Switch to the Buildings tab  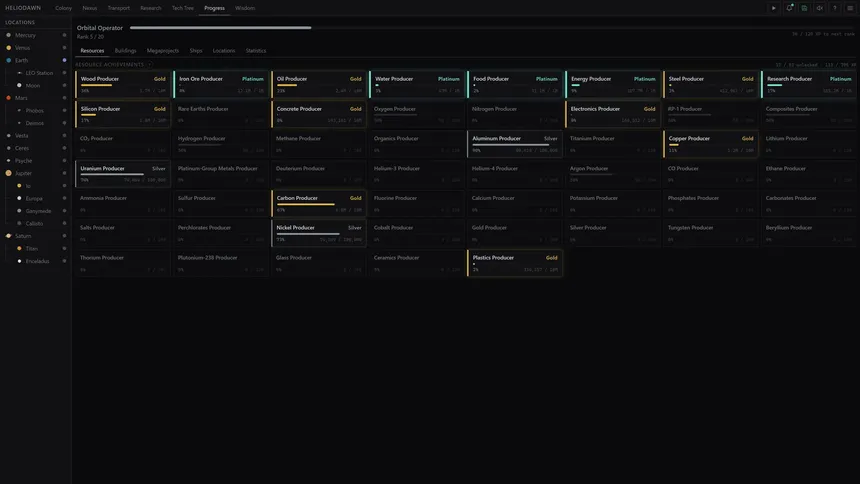click(x=125, y=50)
